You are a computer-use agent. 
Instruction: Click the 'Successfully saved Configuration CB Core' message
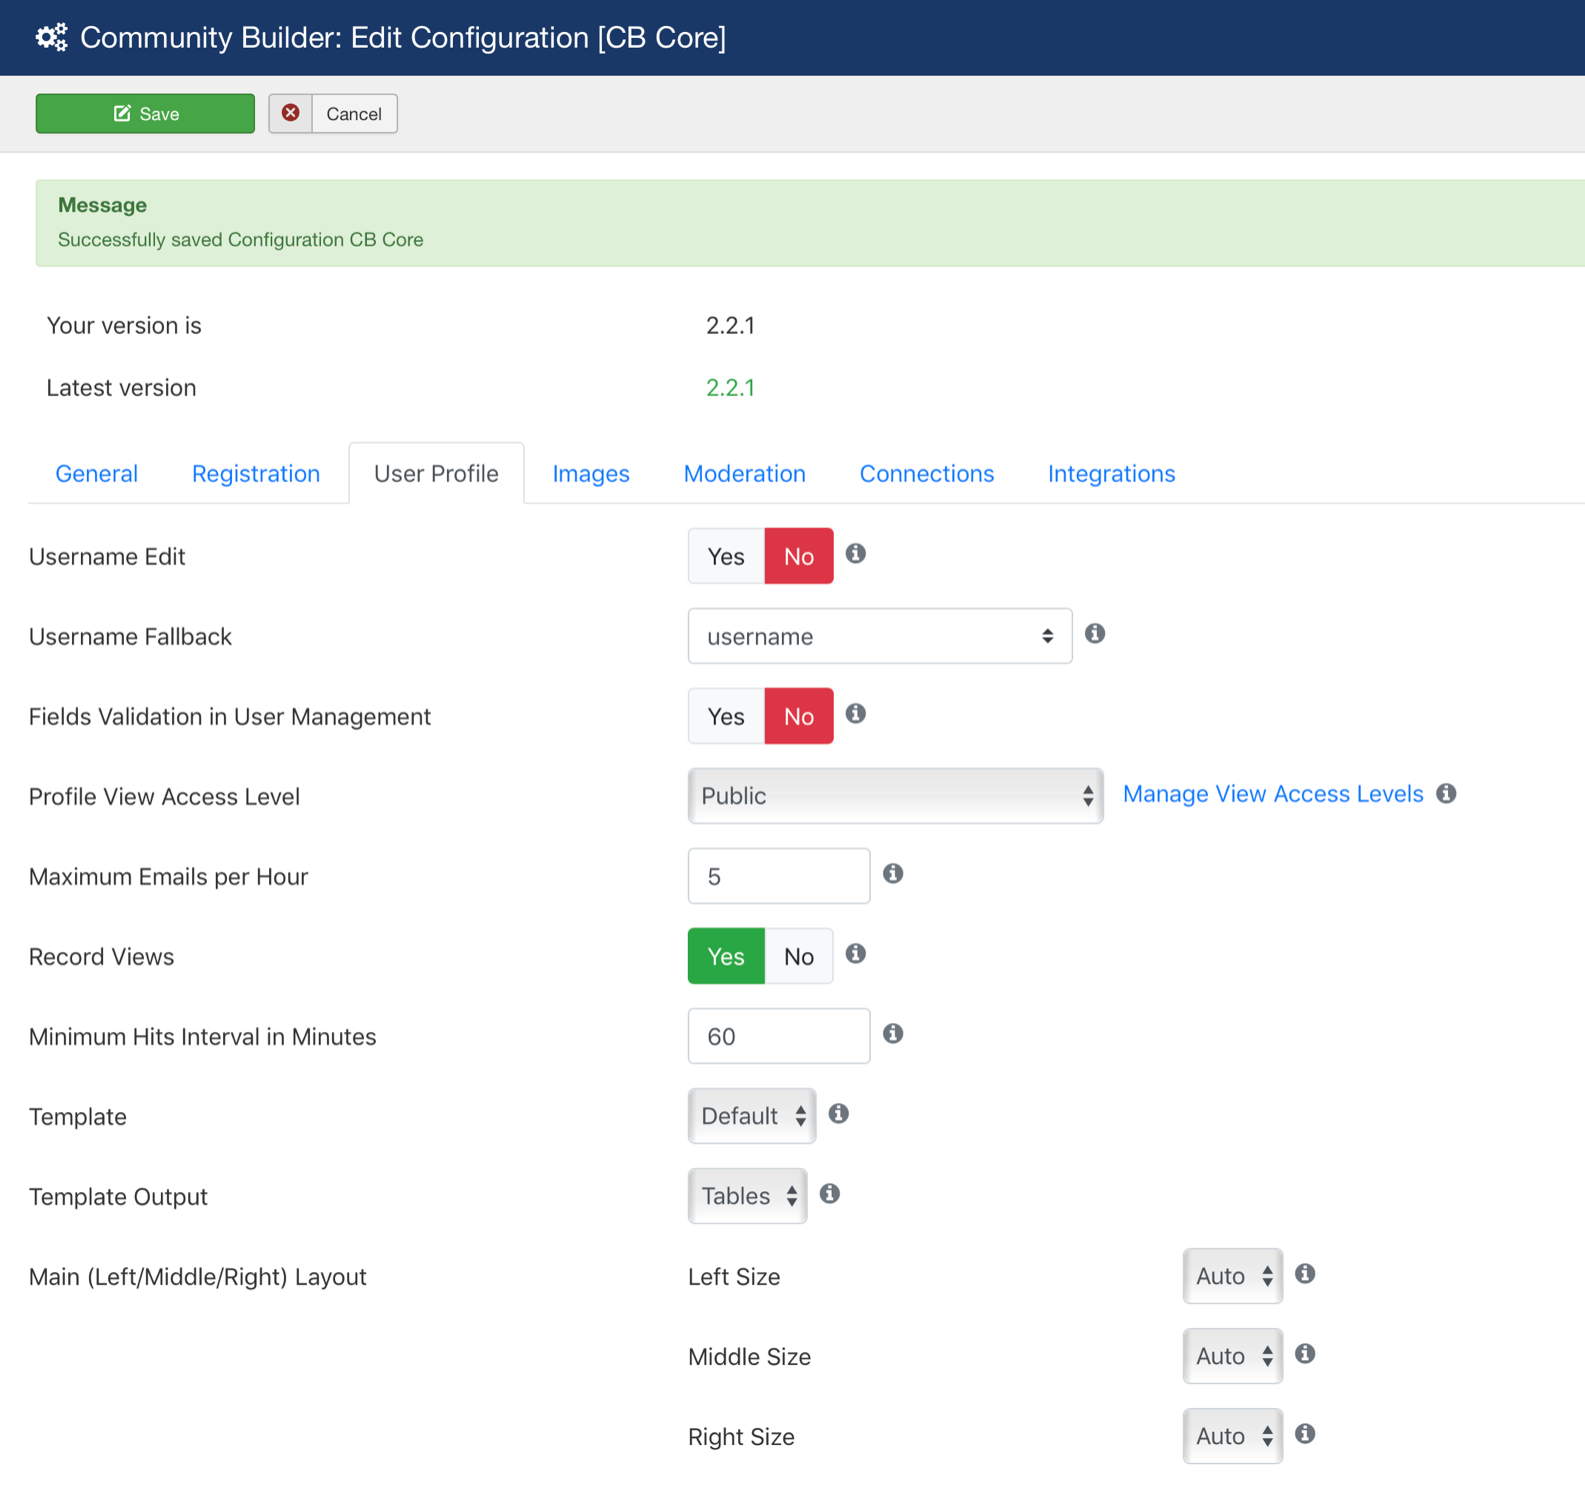[241, 240]
